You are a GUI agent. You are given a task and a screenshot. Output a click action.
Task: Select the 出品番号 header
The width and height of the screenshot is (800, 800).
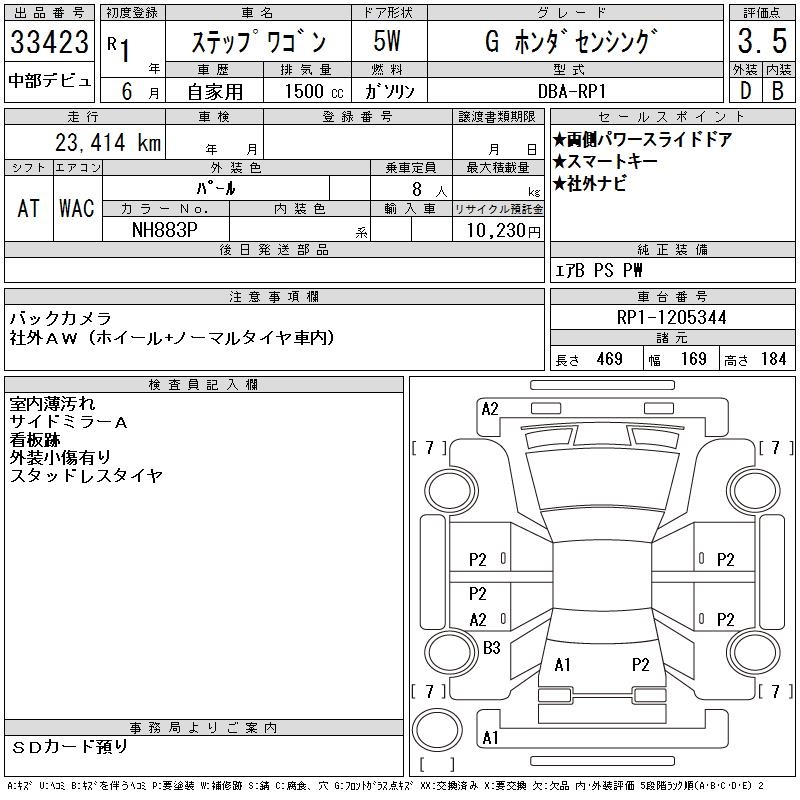pos(49,13)
